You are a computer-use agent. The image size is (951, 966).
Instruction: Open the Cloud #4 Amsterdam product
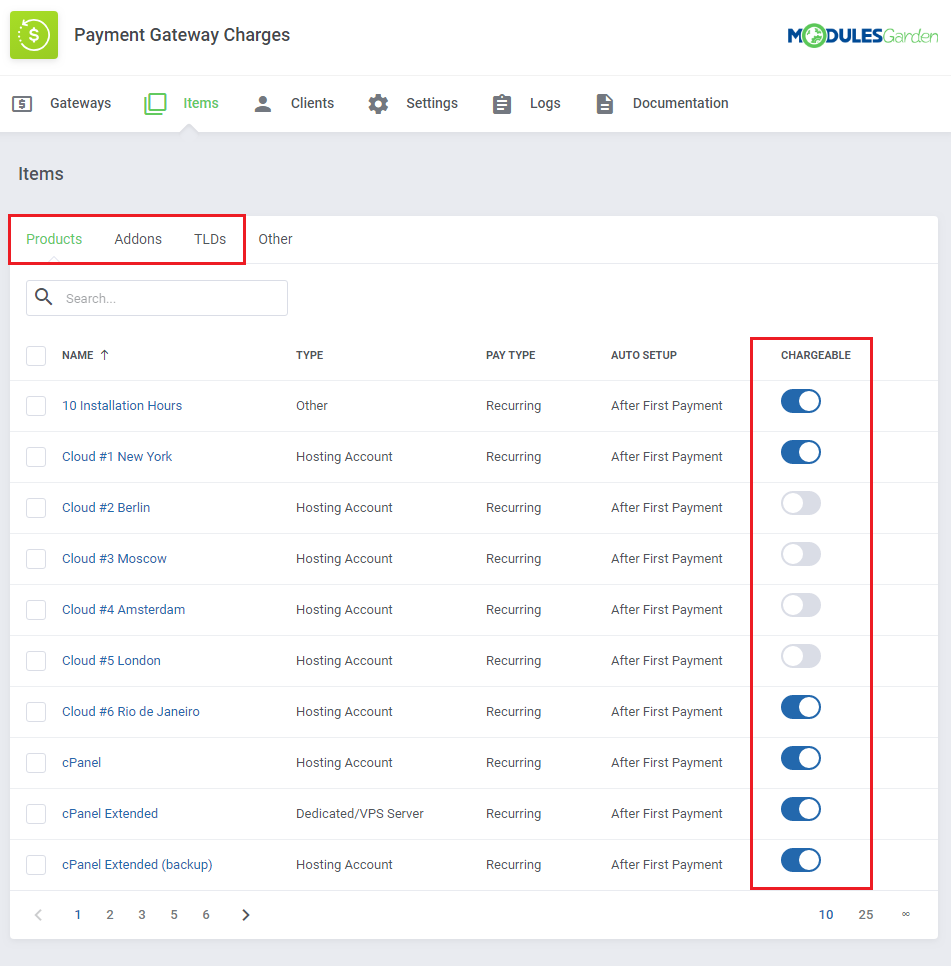pyautogui.click(x=123, y=610)
